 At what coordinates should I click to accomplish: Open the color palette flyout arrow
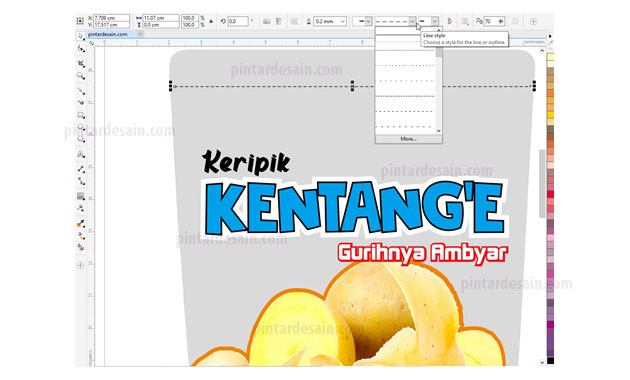[x=550, y=36]
